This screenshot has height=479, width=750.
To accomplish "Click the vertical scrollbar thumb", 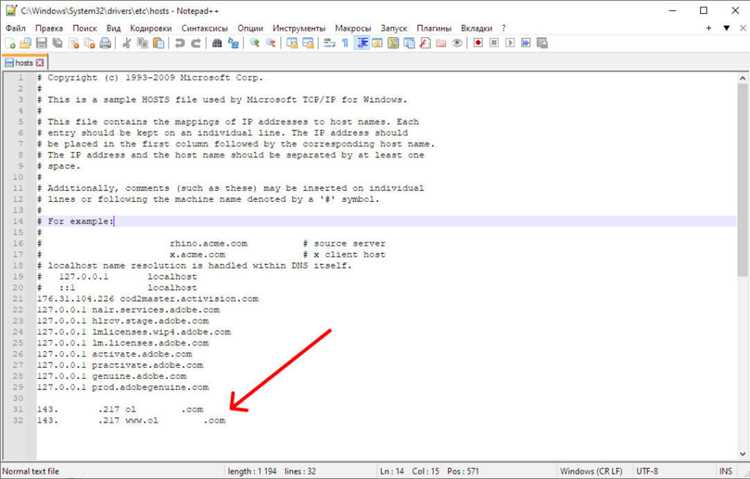I will (x=742, y=179).
